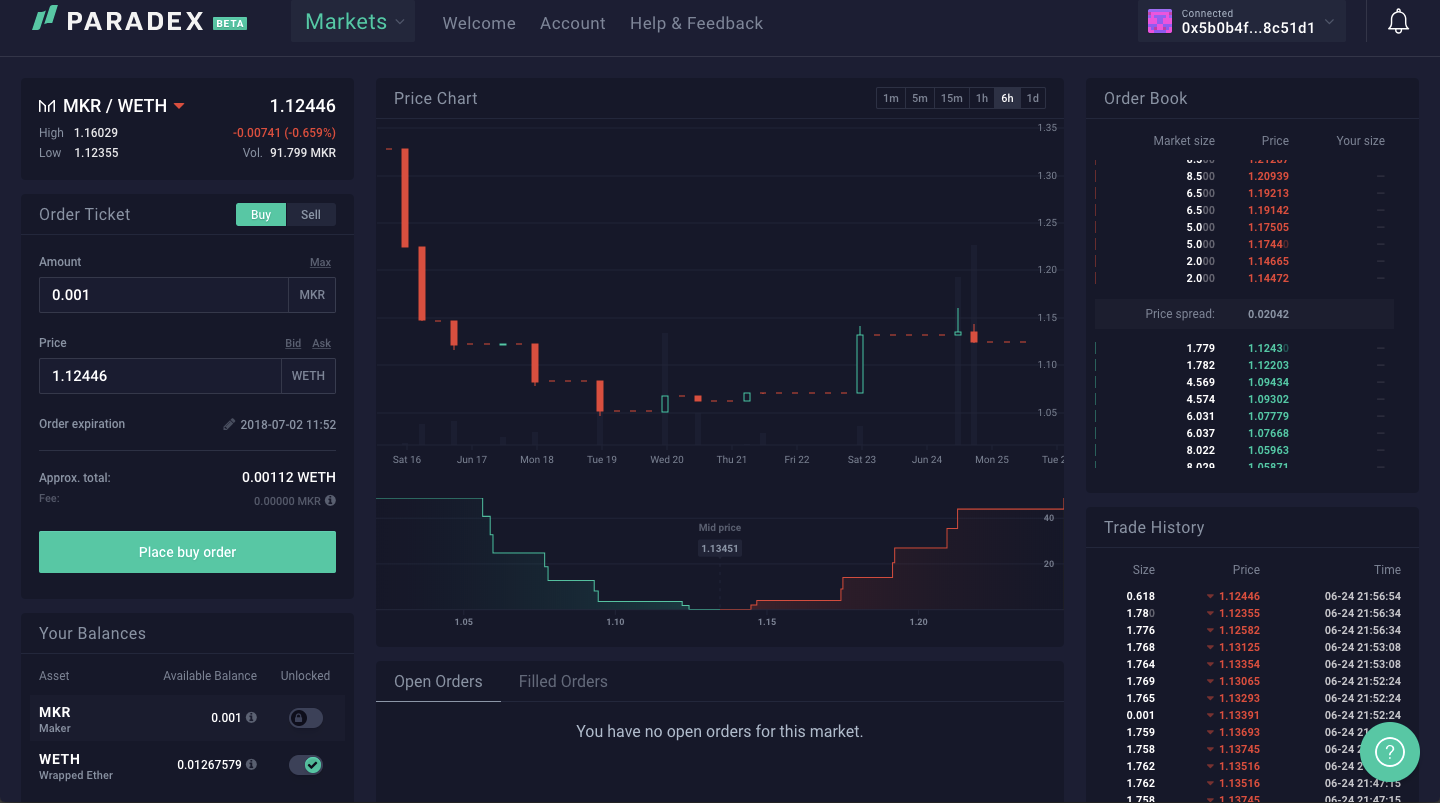Click the fee info icon
The height and width of the screenshot is (803, 1440).
tap(330, 500)
